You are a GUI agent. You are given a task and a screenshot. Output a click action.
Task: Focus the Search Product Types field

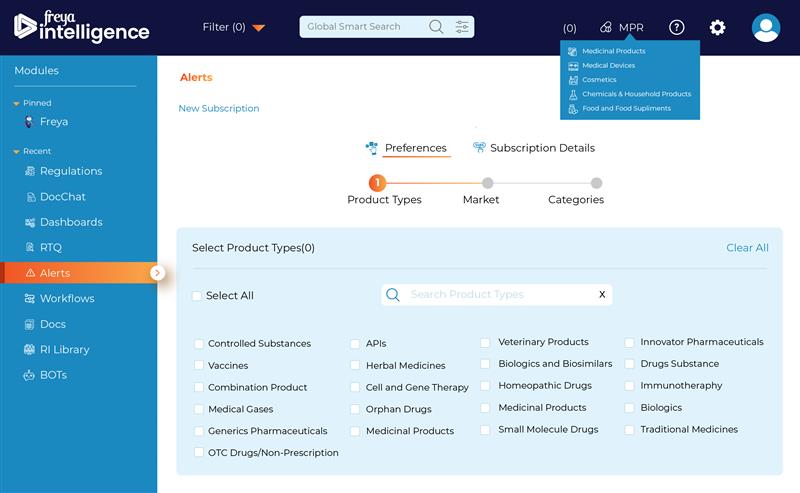click(497, 294)
